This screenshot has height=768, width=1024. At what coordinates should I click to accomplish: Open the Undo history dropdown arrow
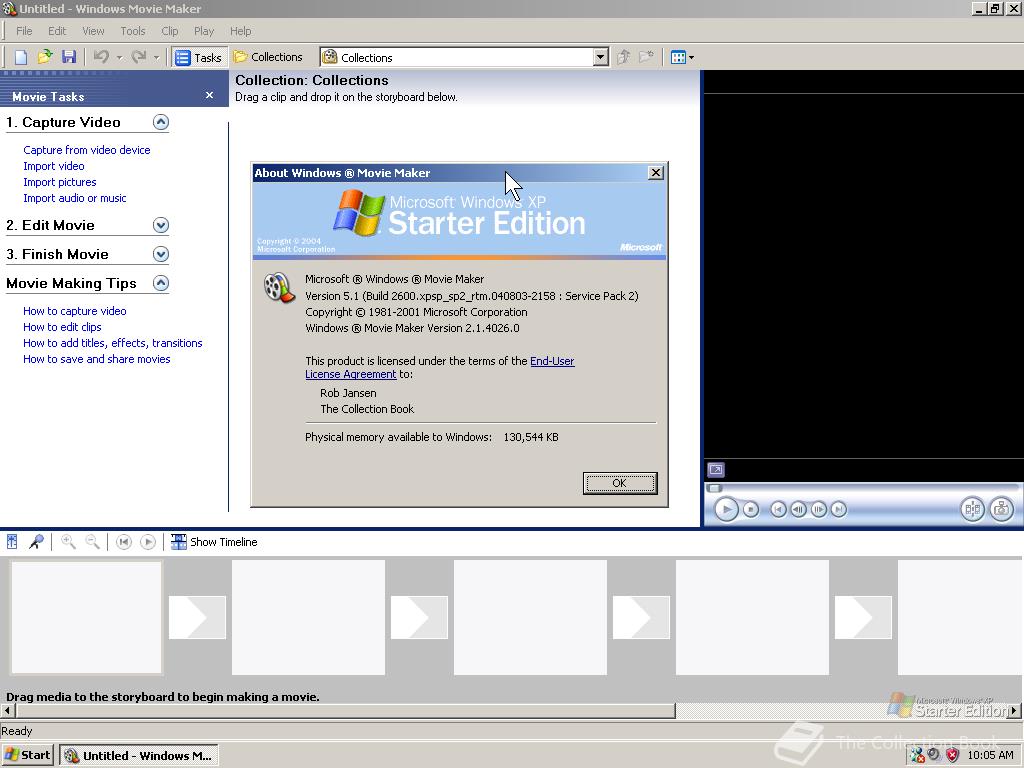coord(119,57)
